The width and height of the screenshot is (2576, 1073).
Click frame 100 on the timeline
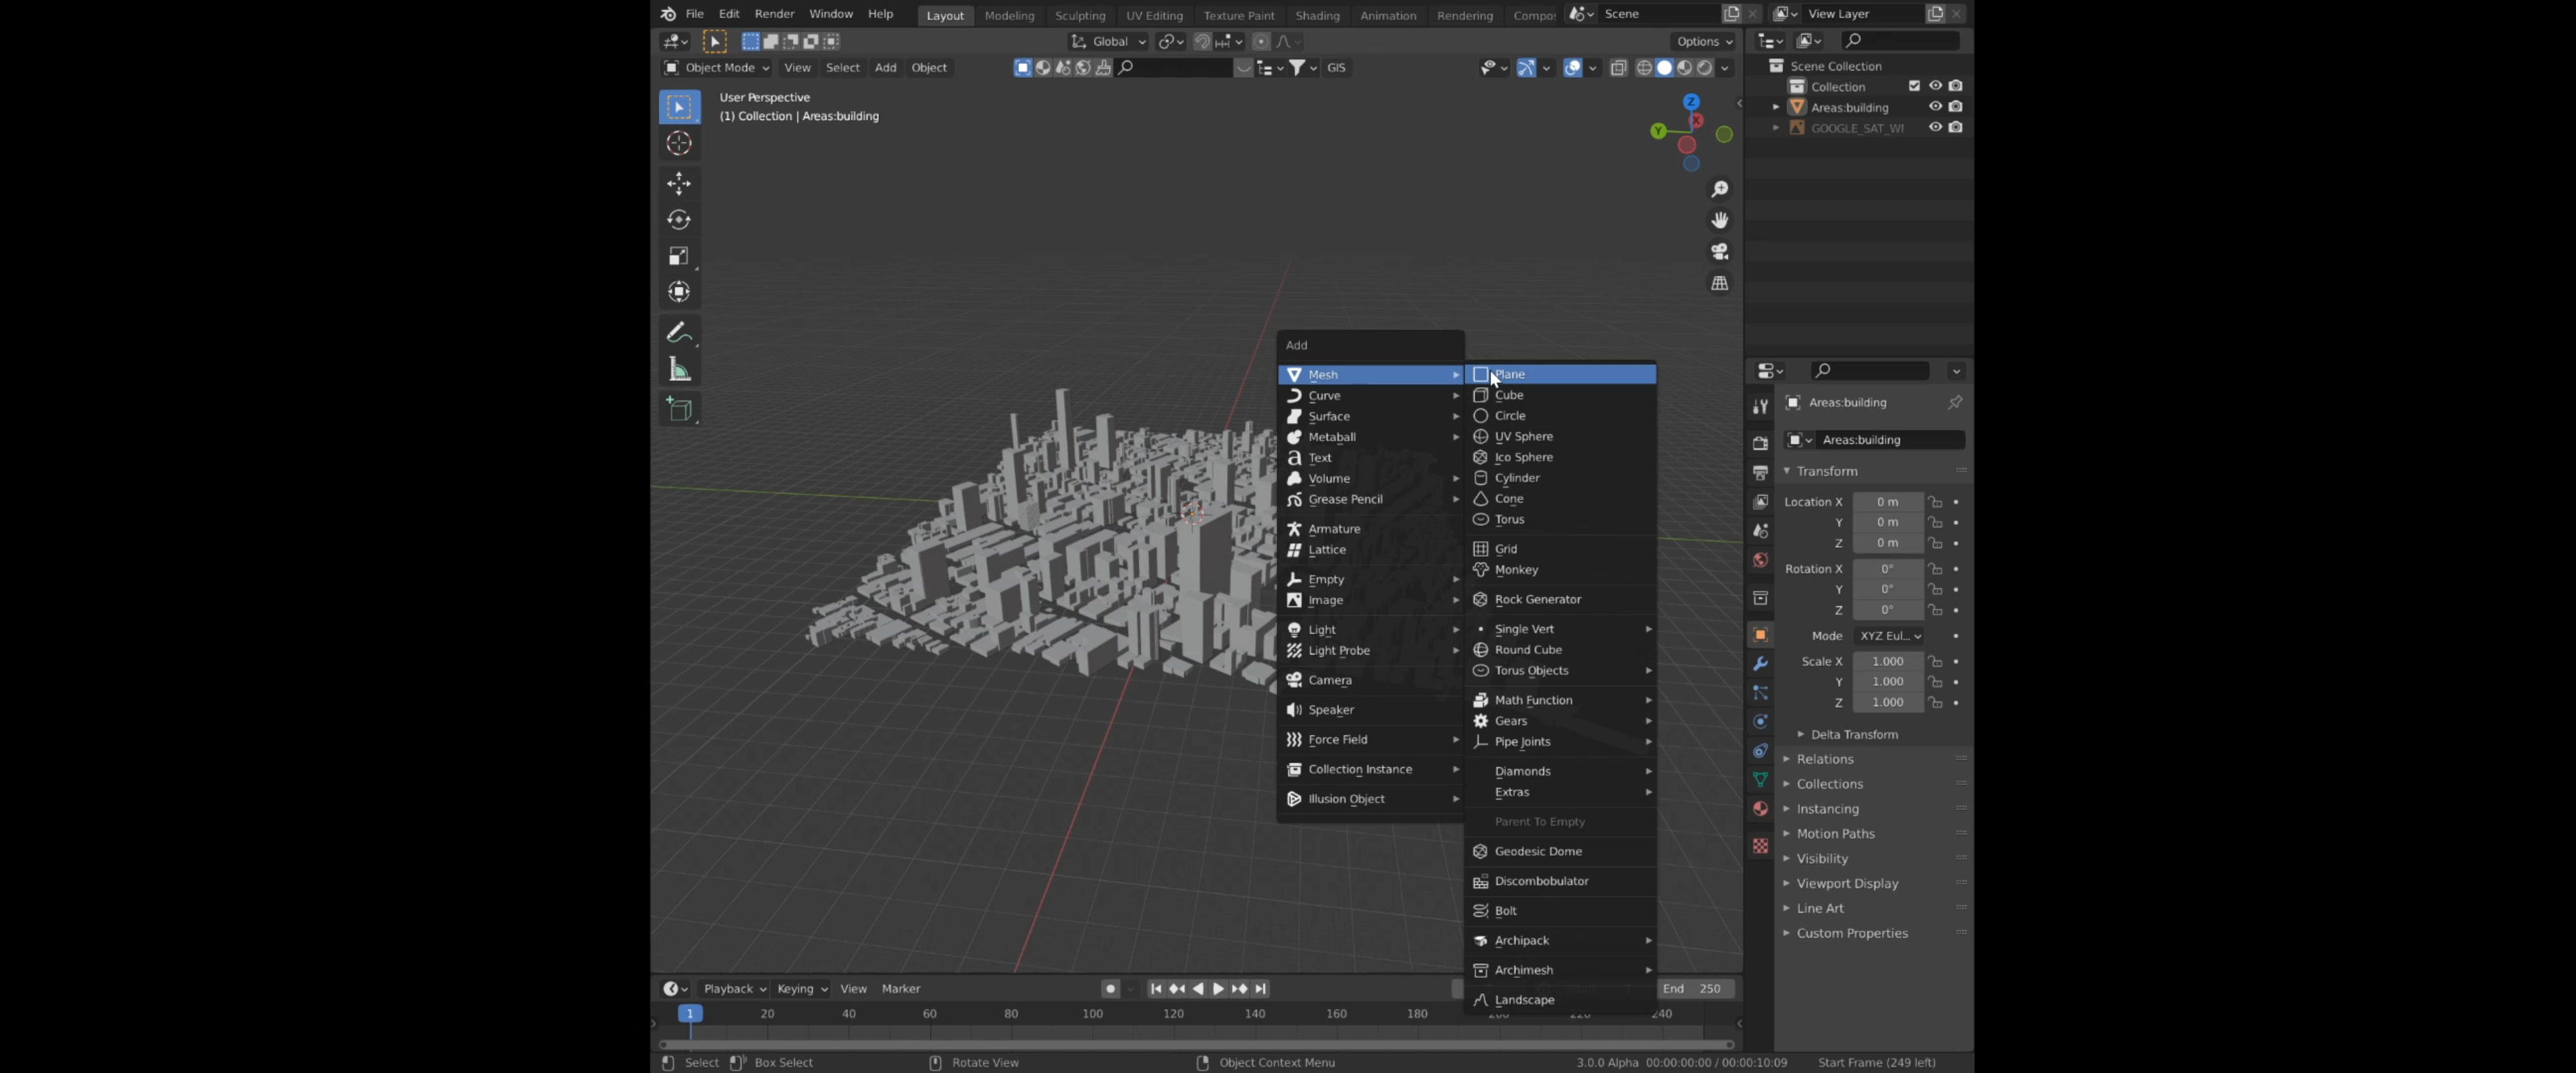coord(1092,1014)
